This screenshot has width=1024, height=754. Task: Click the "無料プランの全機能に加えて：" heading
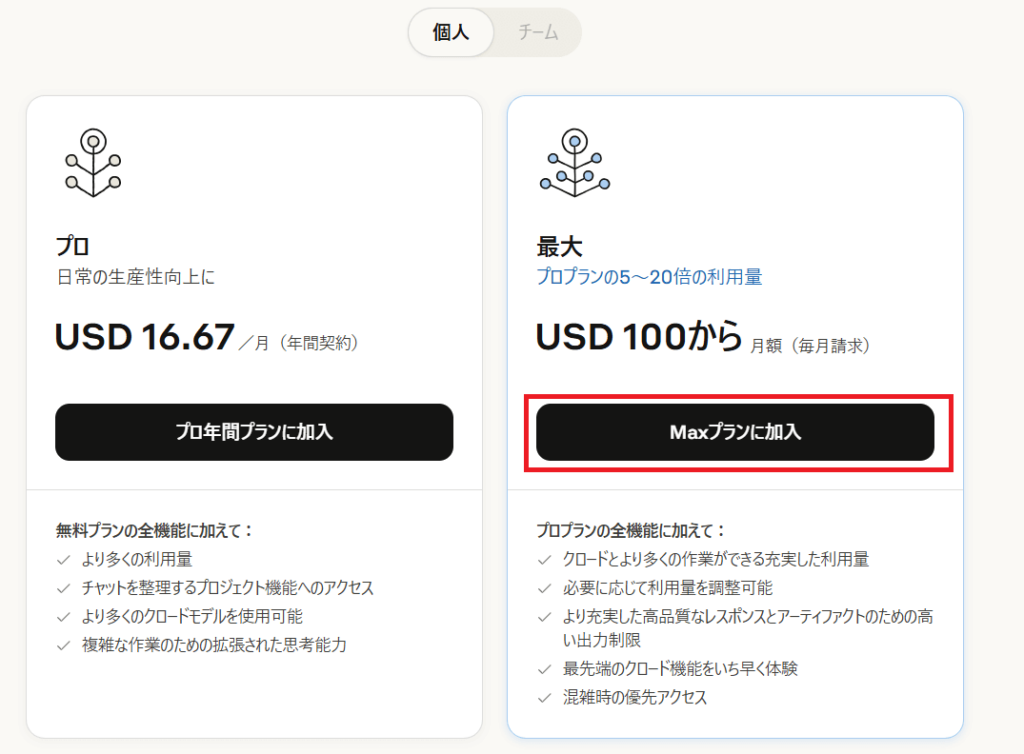pyautogui.click(x=155, y=530)
